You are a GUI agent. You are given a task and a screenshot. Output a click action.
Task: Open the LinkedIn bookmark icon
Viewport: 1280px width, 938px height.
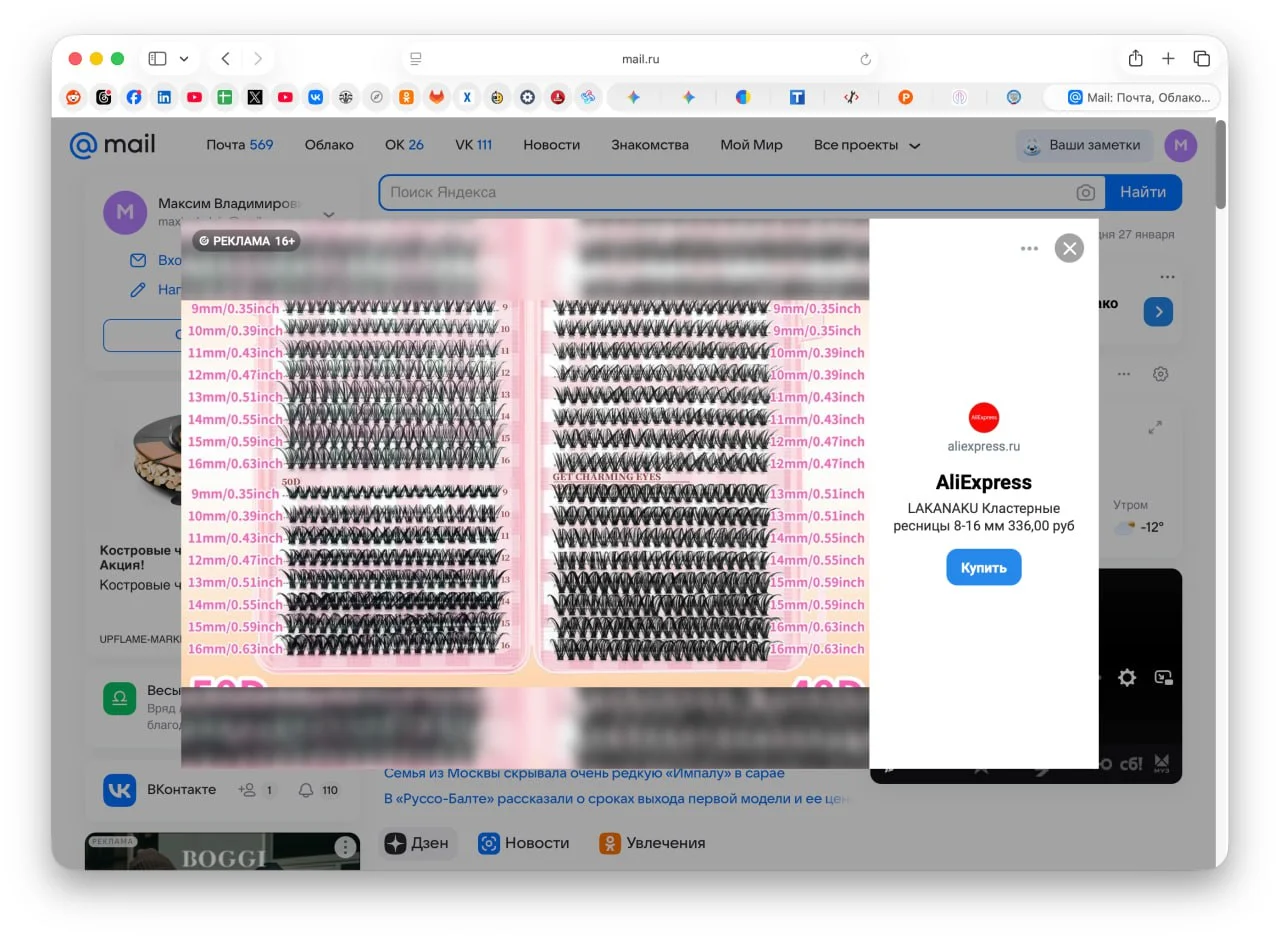pos(164,97)
